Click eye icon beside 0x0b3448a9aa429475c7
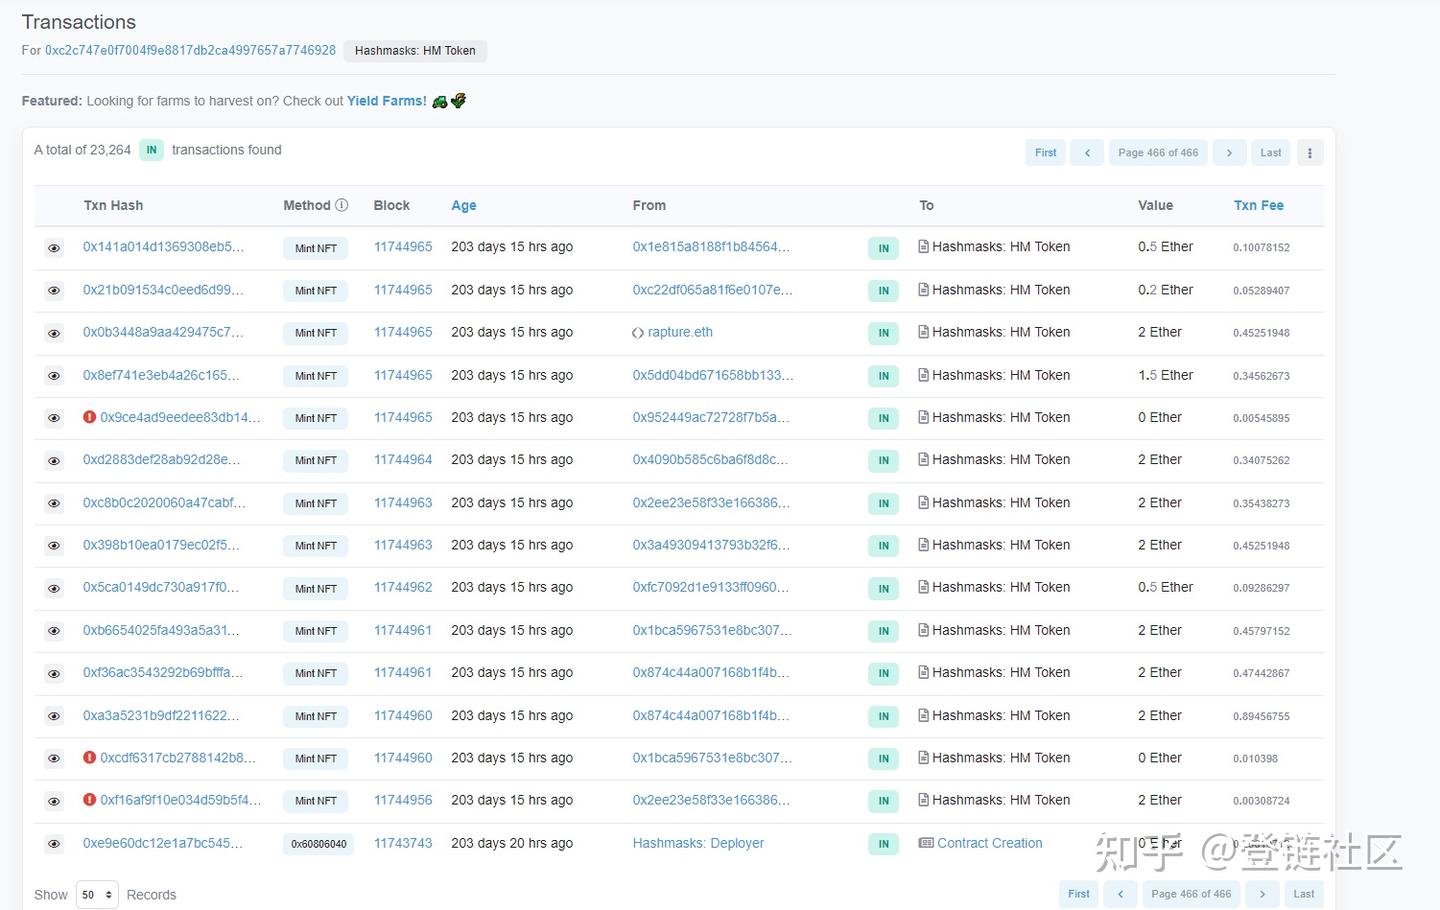The width and height of the screenshot is (1440, 910). tap(54, 333)
